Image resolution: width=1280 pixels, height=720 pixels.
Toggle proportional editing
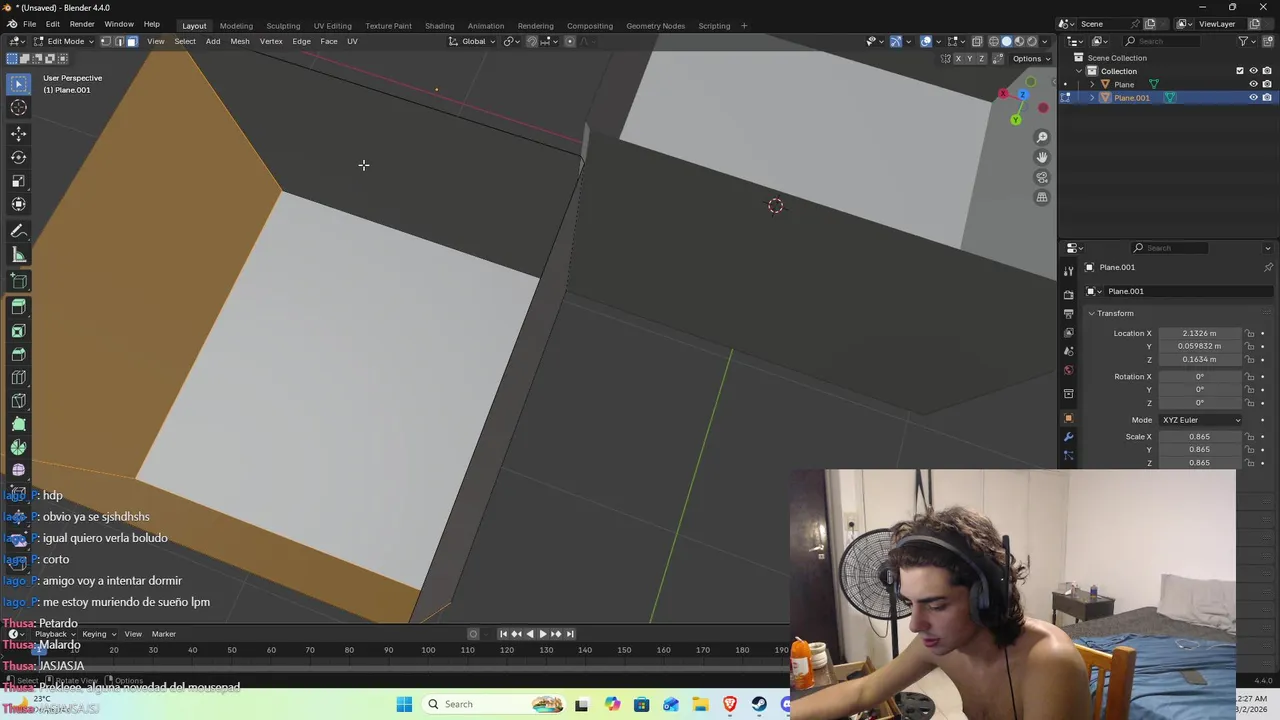[x=570, y=41]
